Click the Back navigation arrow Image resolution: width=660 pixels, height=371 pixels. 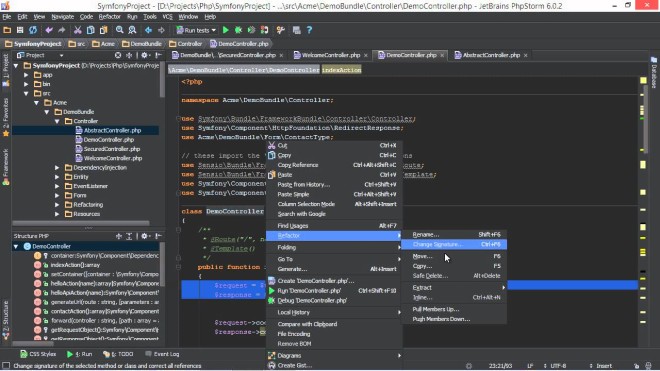[x=148, y=30]
